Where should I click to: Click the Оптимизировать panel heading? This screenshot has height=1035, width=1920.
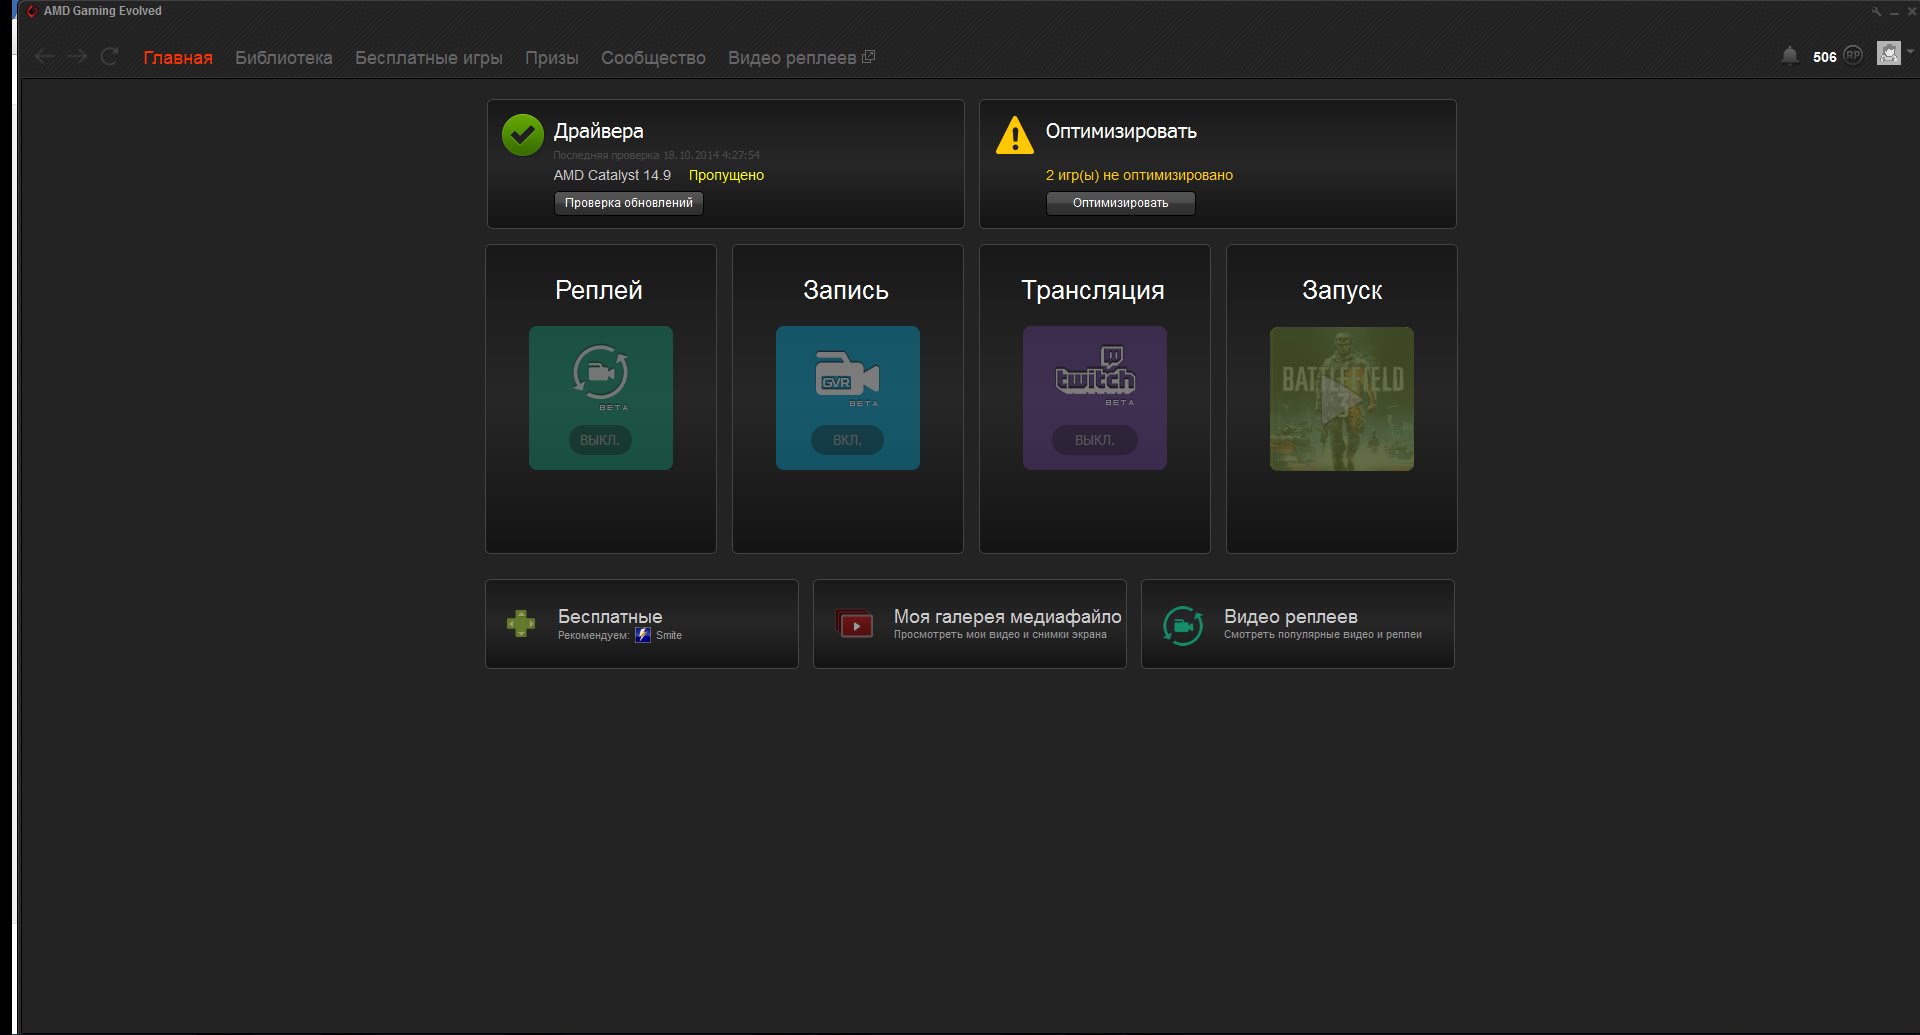pyautogui.click(x=1121, y=131)
